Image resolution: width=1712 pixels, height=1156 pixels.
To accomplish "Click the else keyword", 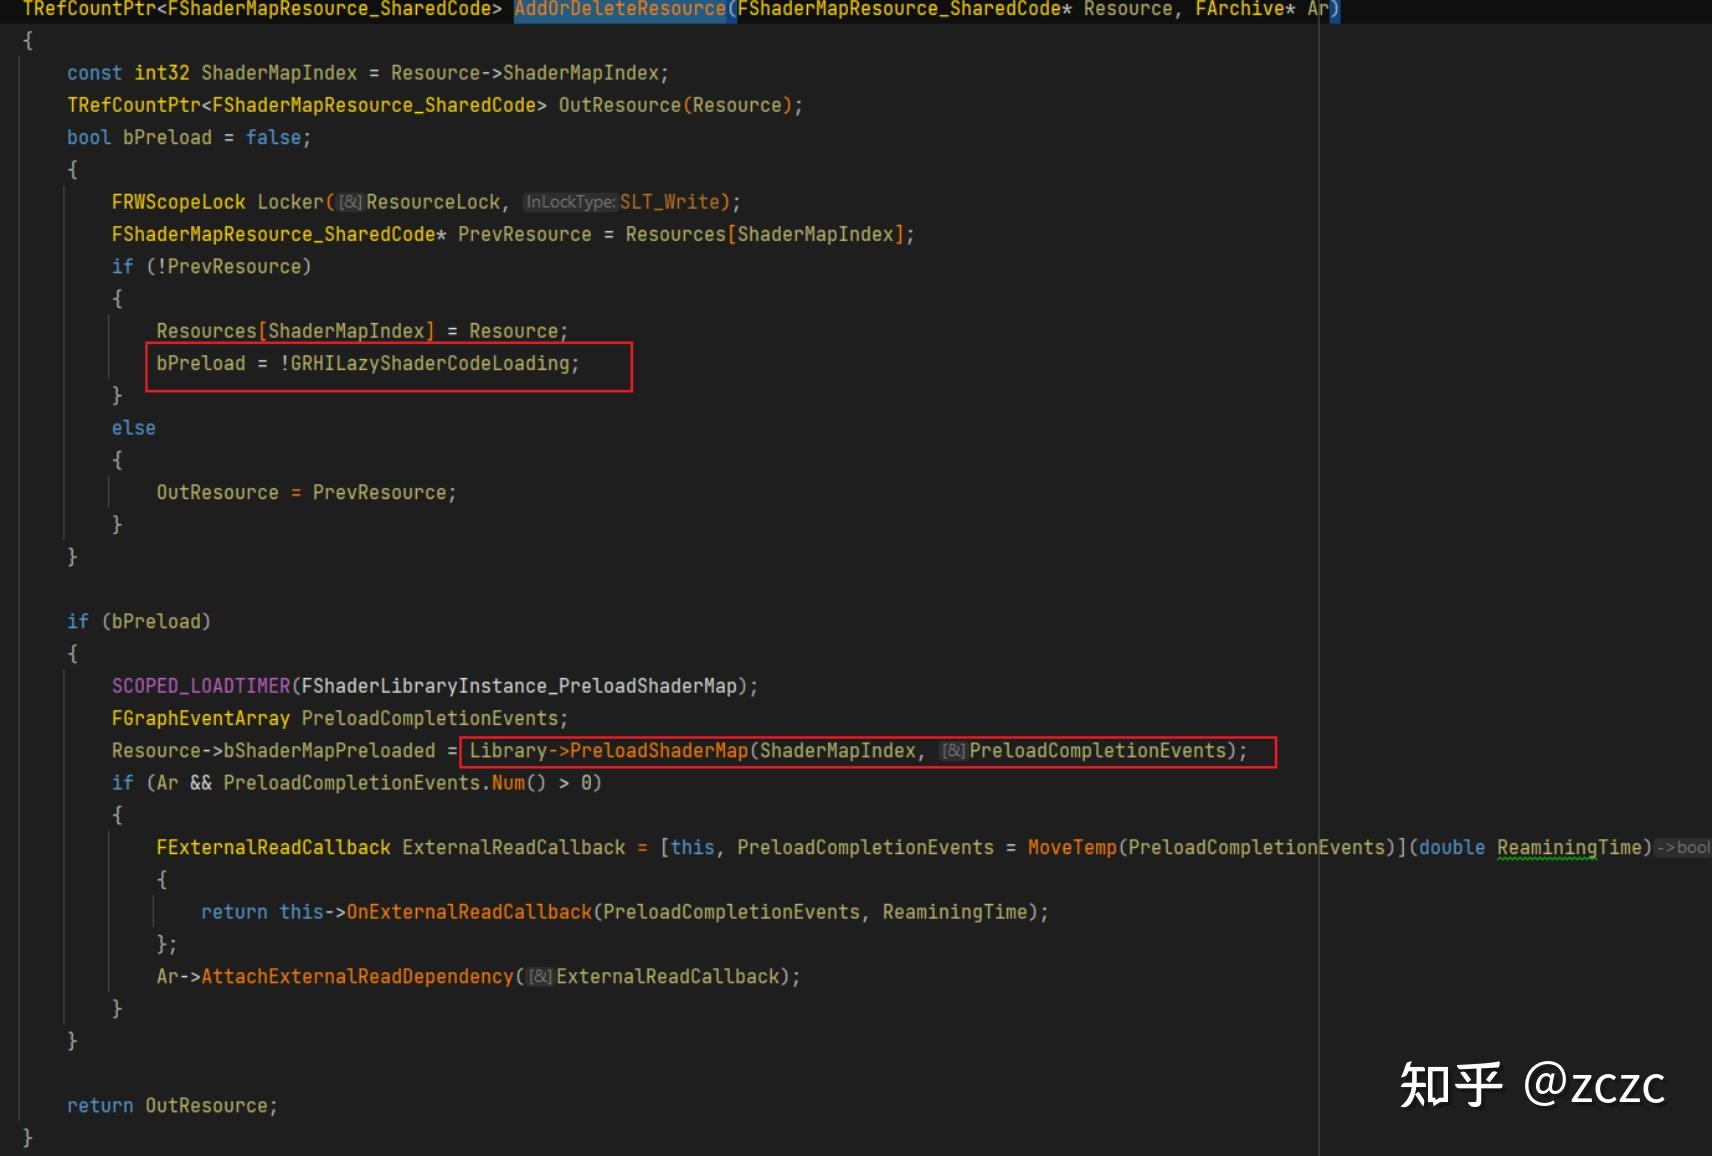I will click(x=133, y=428).
